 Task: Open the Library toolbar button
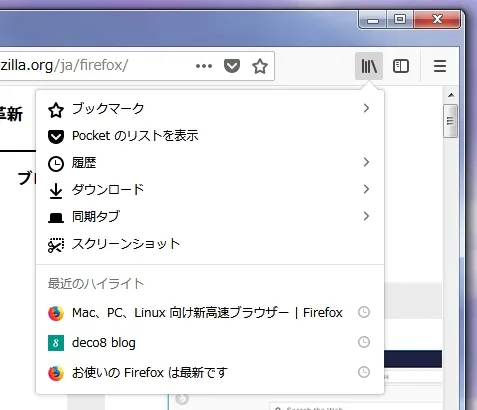click(369, 66)
